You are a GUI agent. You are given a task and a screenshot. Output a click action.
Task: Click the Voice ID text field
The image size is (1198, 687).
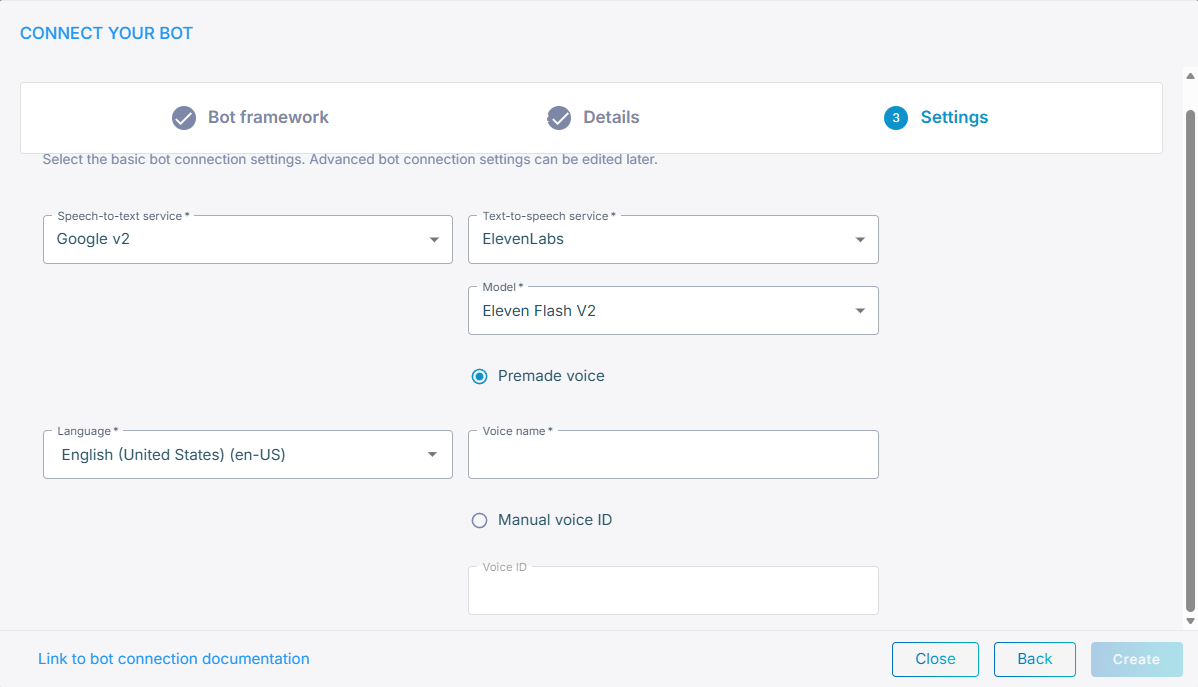(672, 592)
